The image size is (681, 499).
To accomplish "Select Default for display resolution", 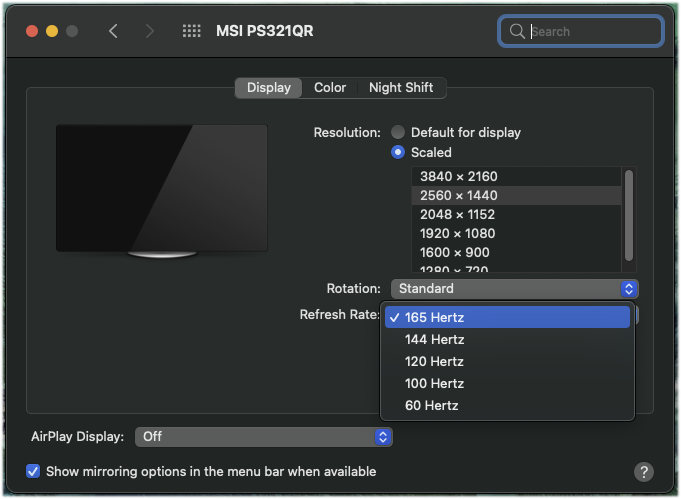I will tap(398, 132).
